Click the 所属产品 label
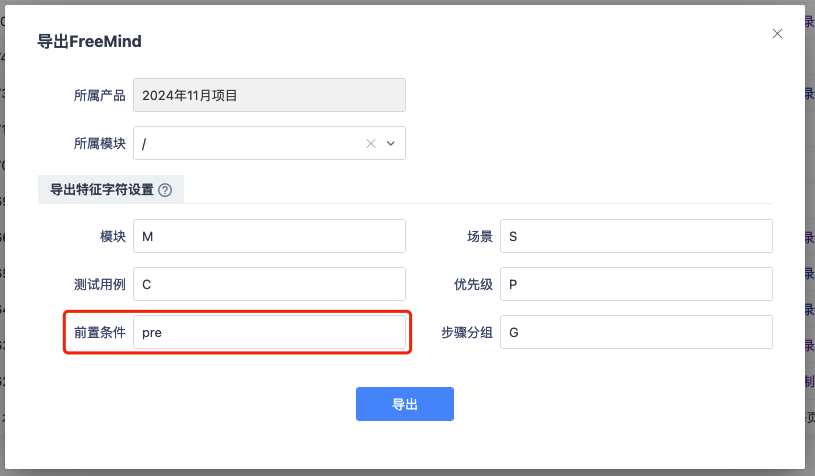Image resolution: width=815 pixels, height=476 pixels. [x=100, y=96]
